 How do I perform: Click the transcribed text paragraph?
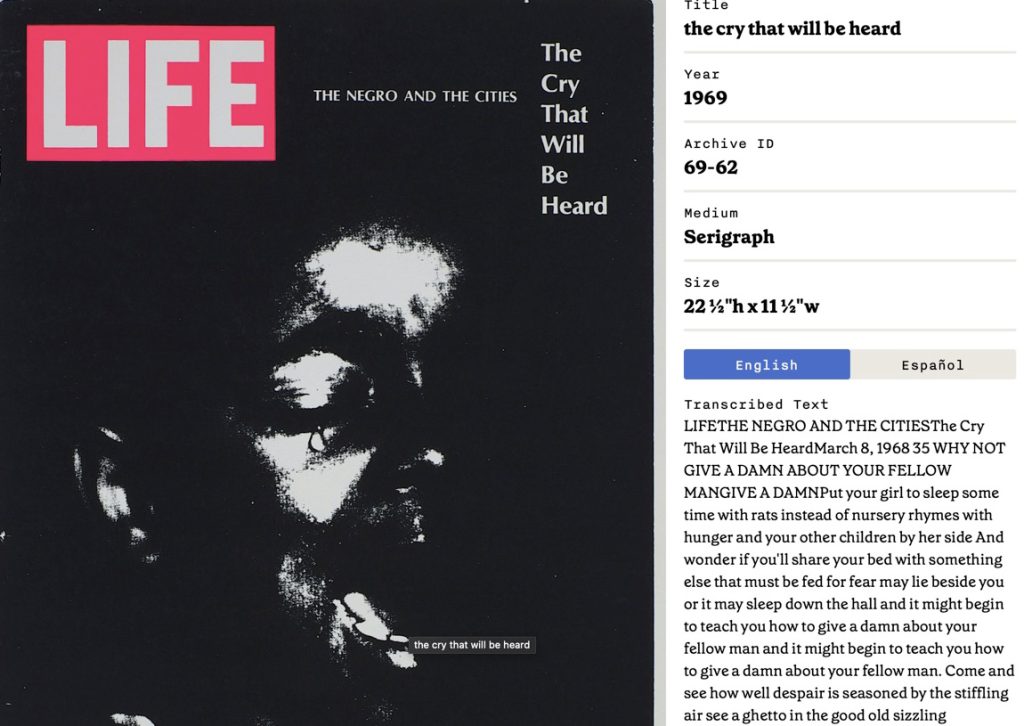click(x=847, y=571)
